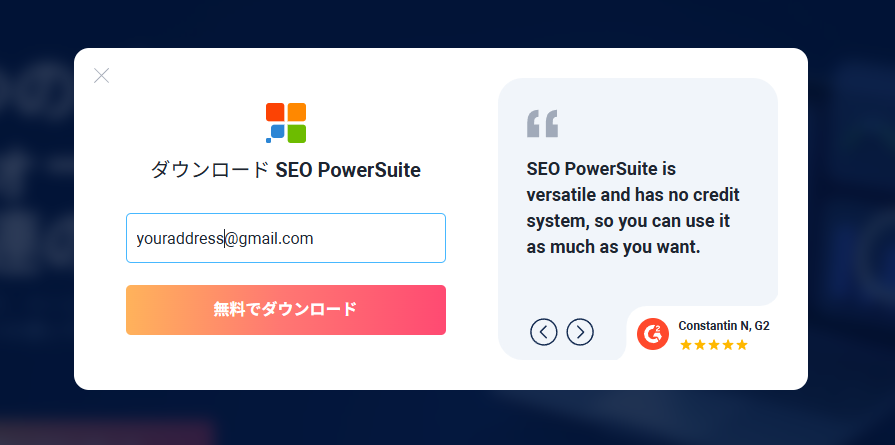Click the fourth star of the rating

tap(728, 345)
